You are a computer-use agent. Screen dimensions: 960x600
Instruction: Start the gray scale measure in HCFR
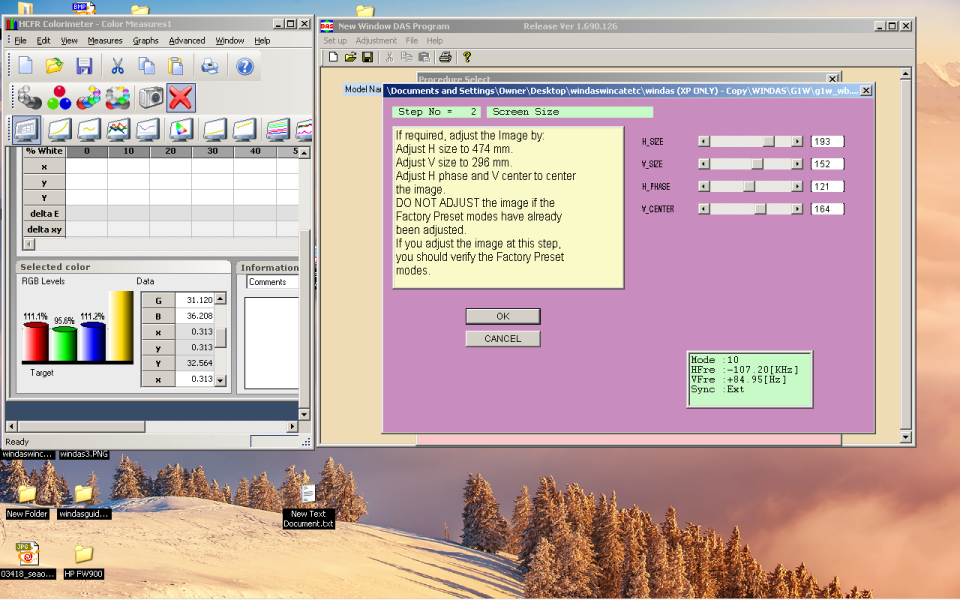pos(29,97)
